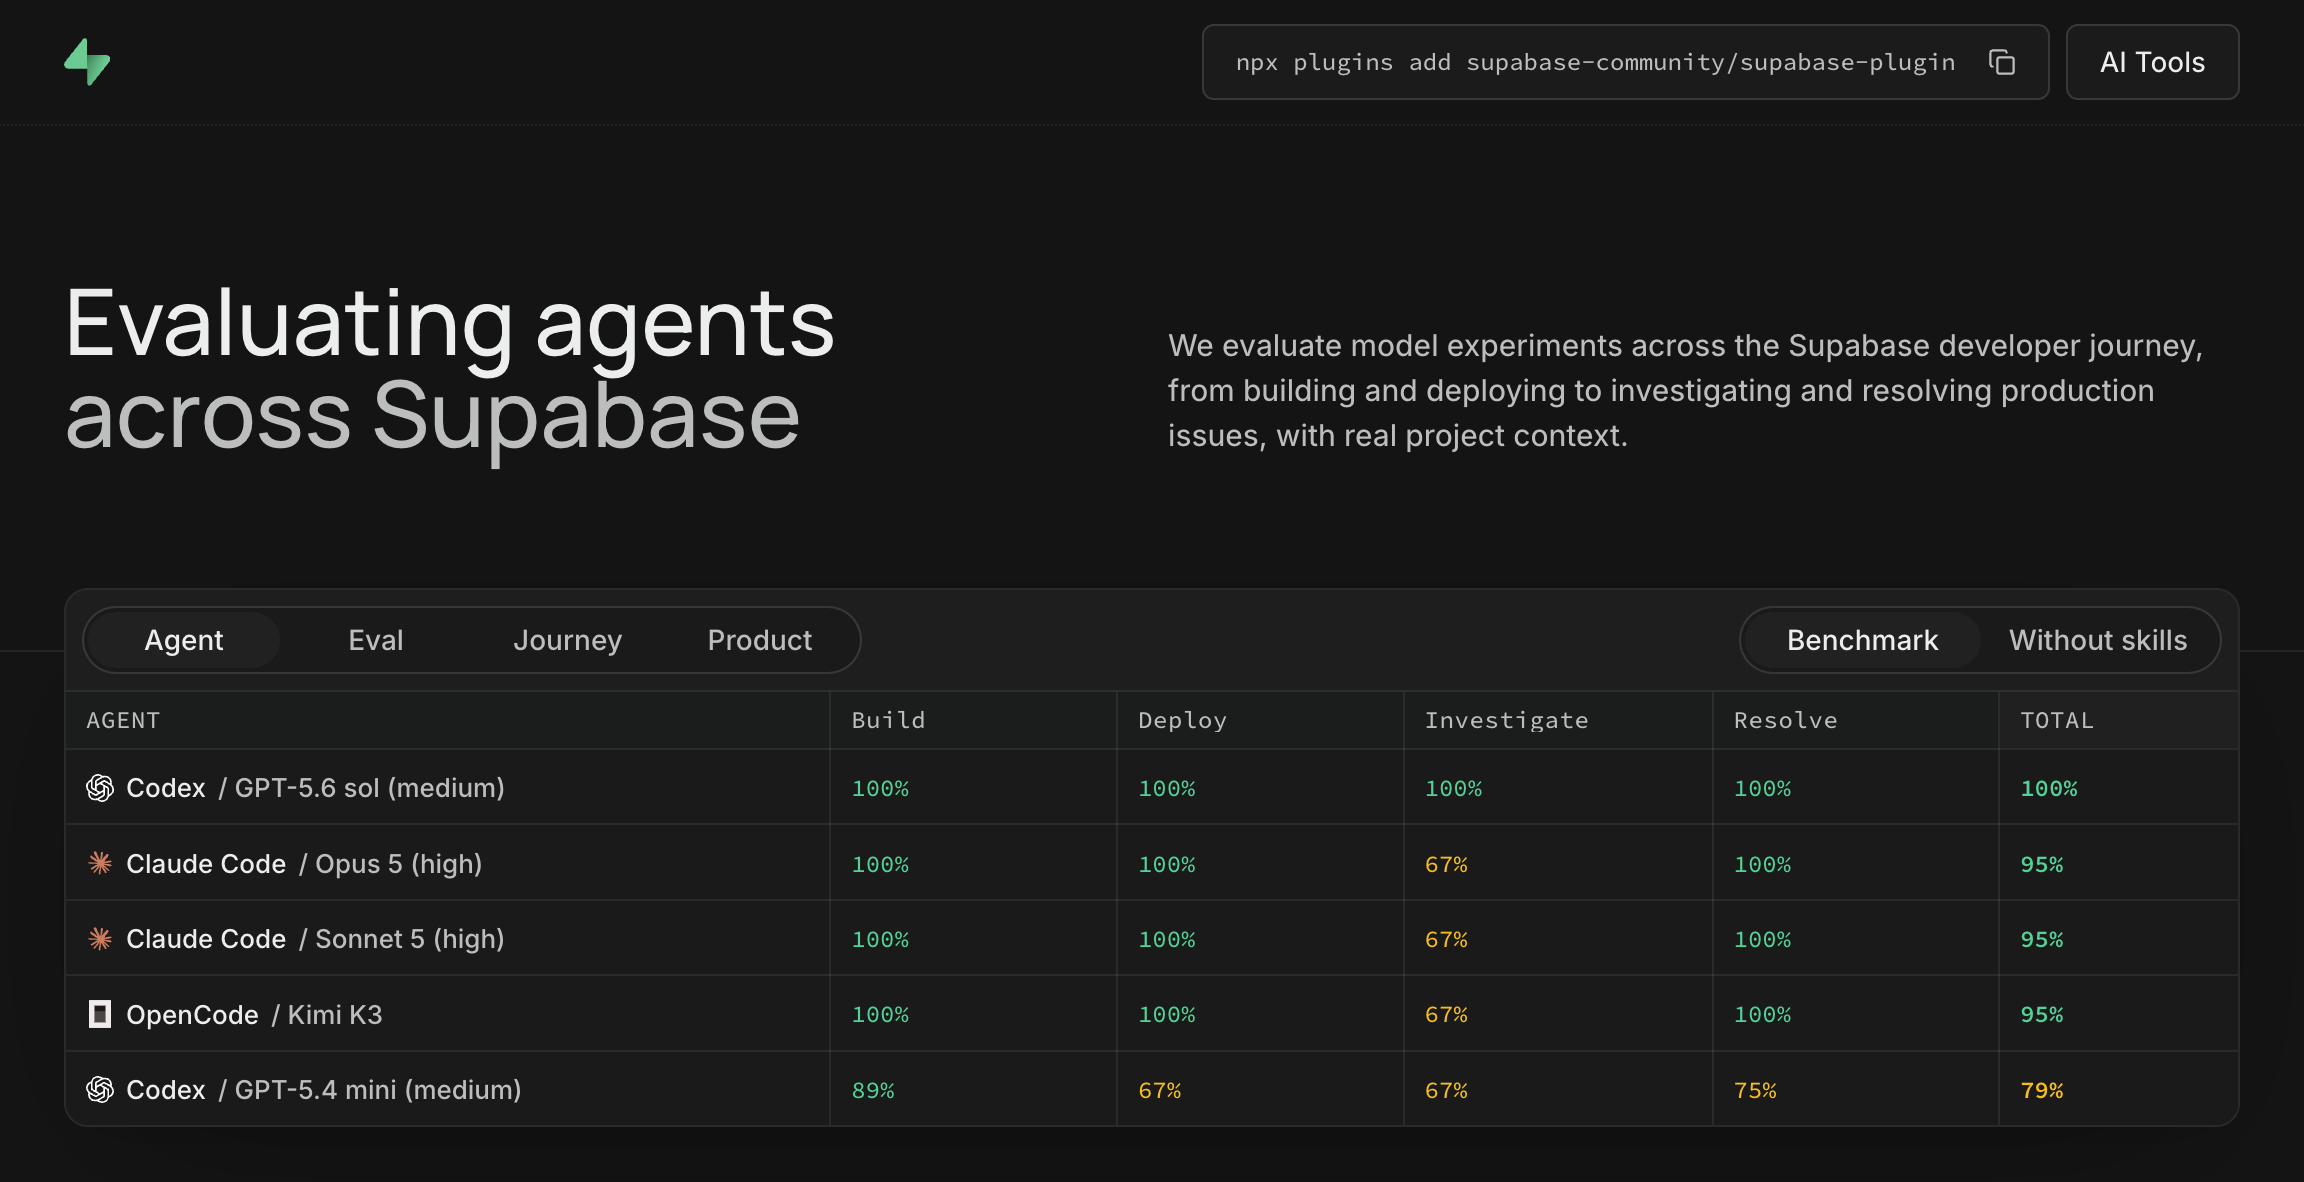
Task: Click the 95% total for Opus 5
Action: (2041, 864)
